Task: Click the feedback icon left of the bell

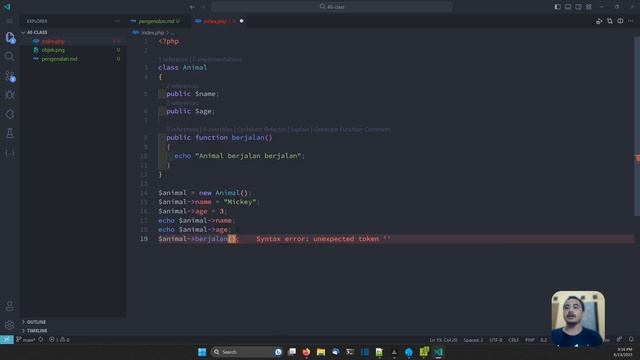Action: tap(619, 340)
